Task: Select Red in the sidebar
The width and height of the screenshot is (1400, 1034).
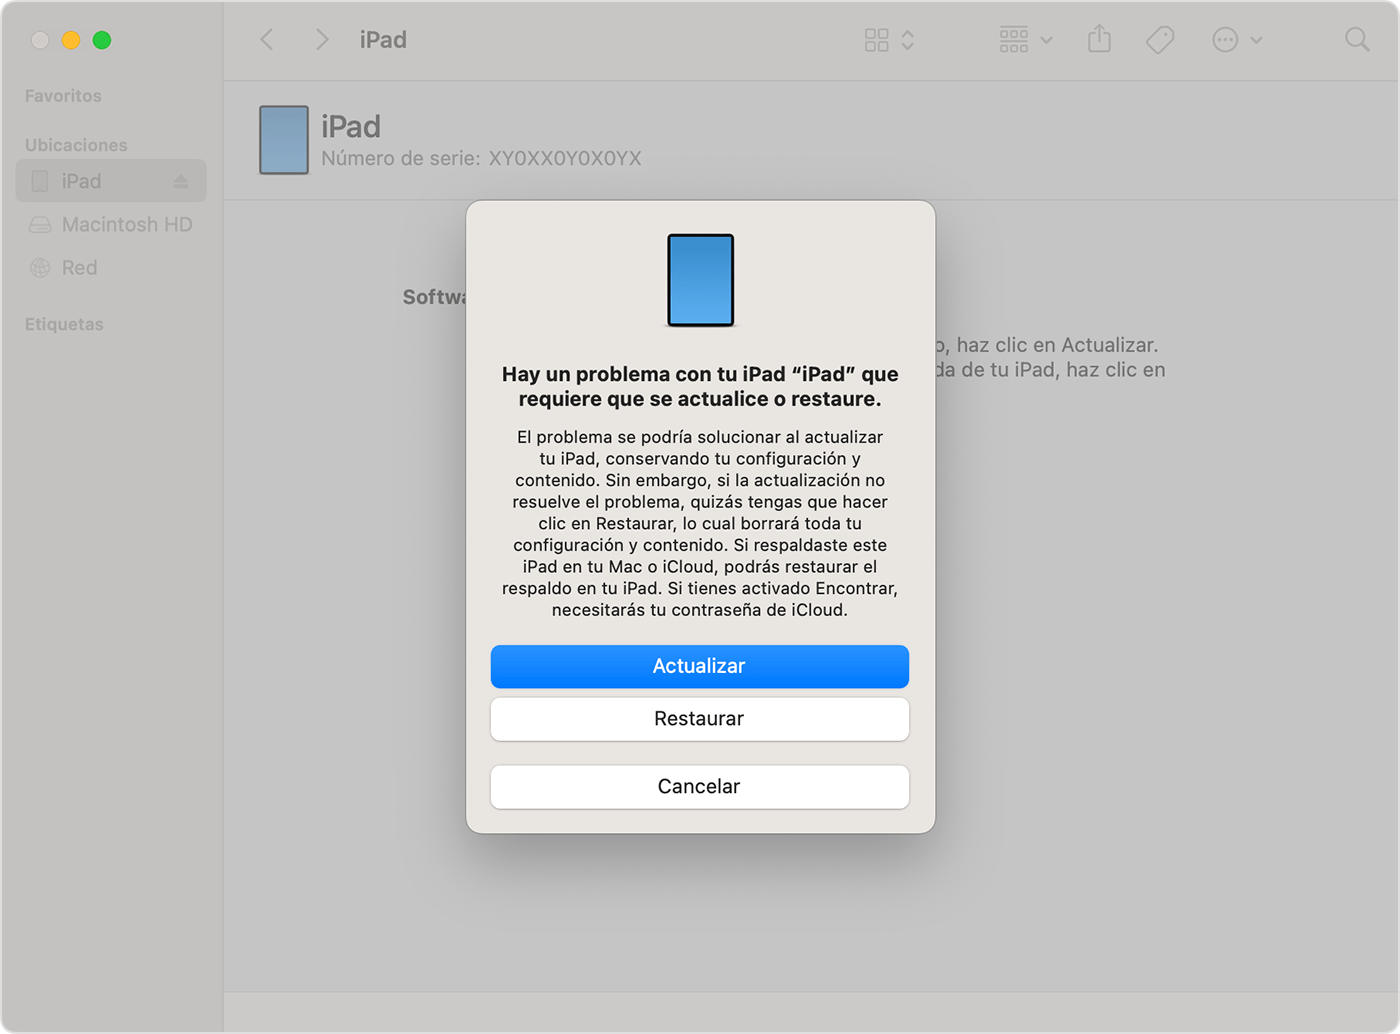Action: click(79, 267)
